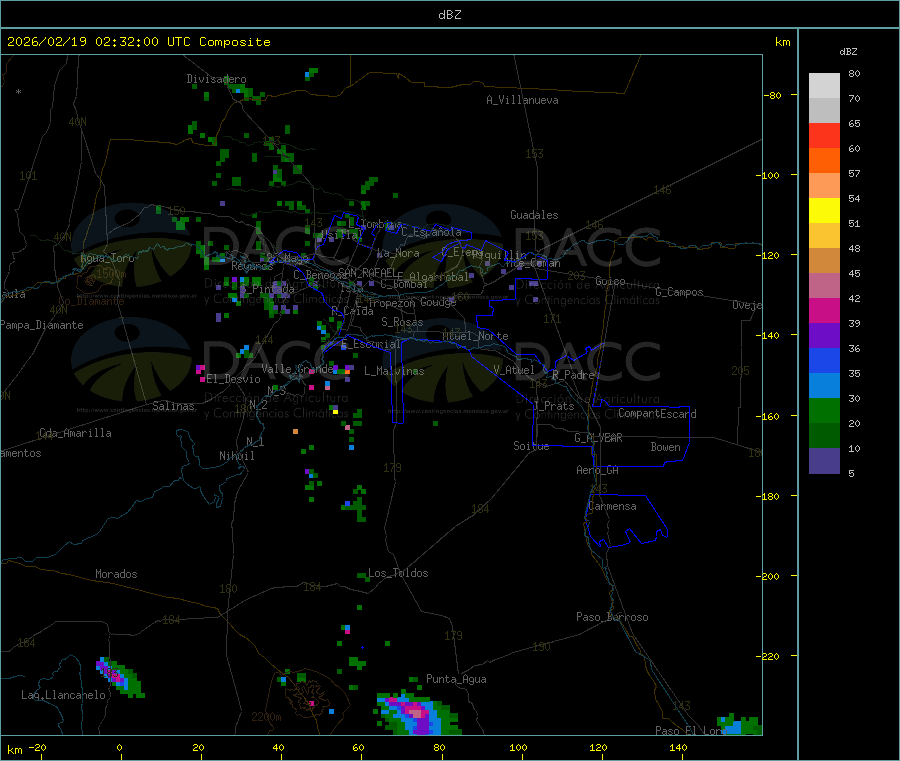Click the 5 dBZ bottom legend swatch
This screenshot has width=900, height=761.
pyautogui.click(x=824, y=461)
